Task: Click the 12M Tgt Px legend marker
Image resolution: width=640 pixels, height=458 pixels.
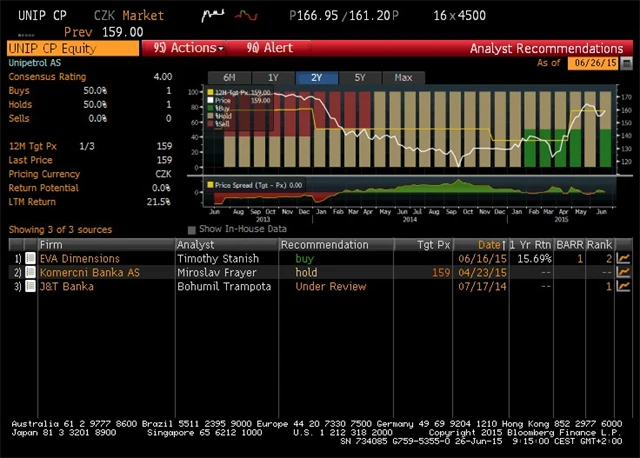Action: (211, 93)
